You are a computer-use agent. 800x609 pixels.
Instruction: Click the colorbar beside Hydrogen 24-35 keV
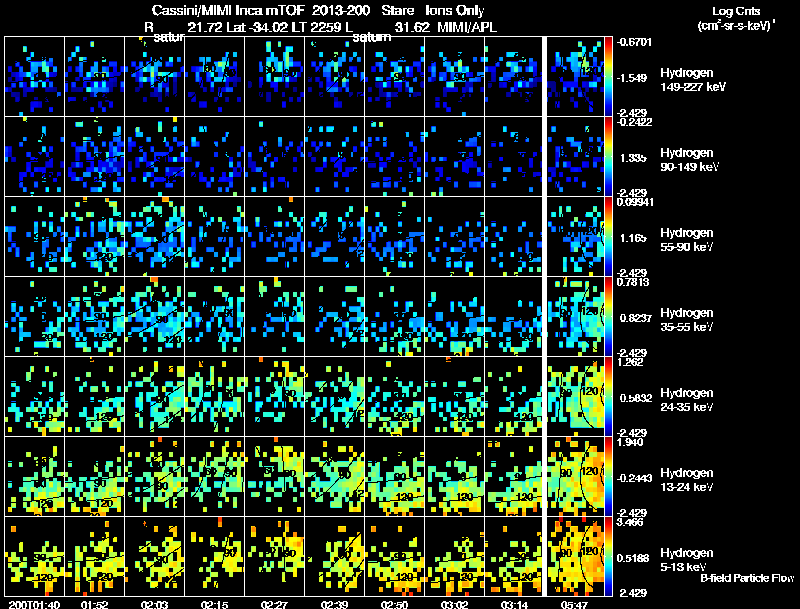pos(608,397)
